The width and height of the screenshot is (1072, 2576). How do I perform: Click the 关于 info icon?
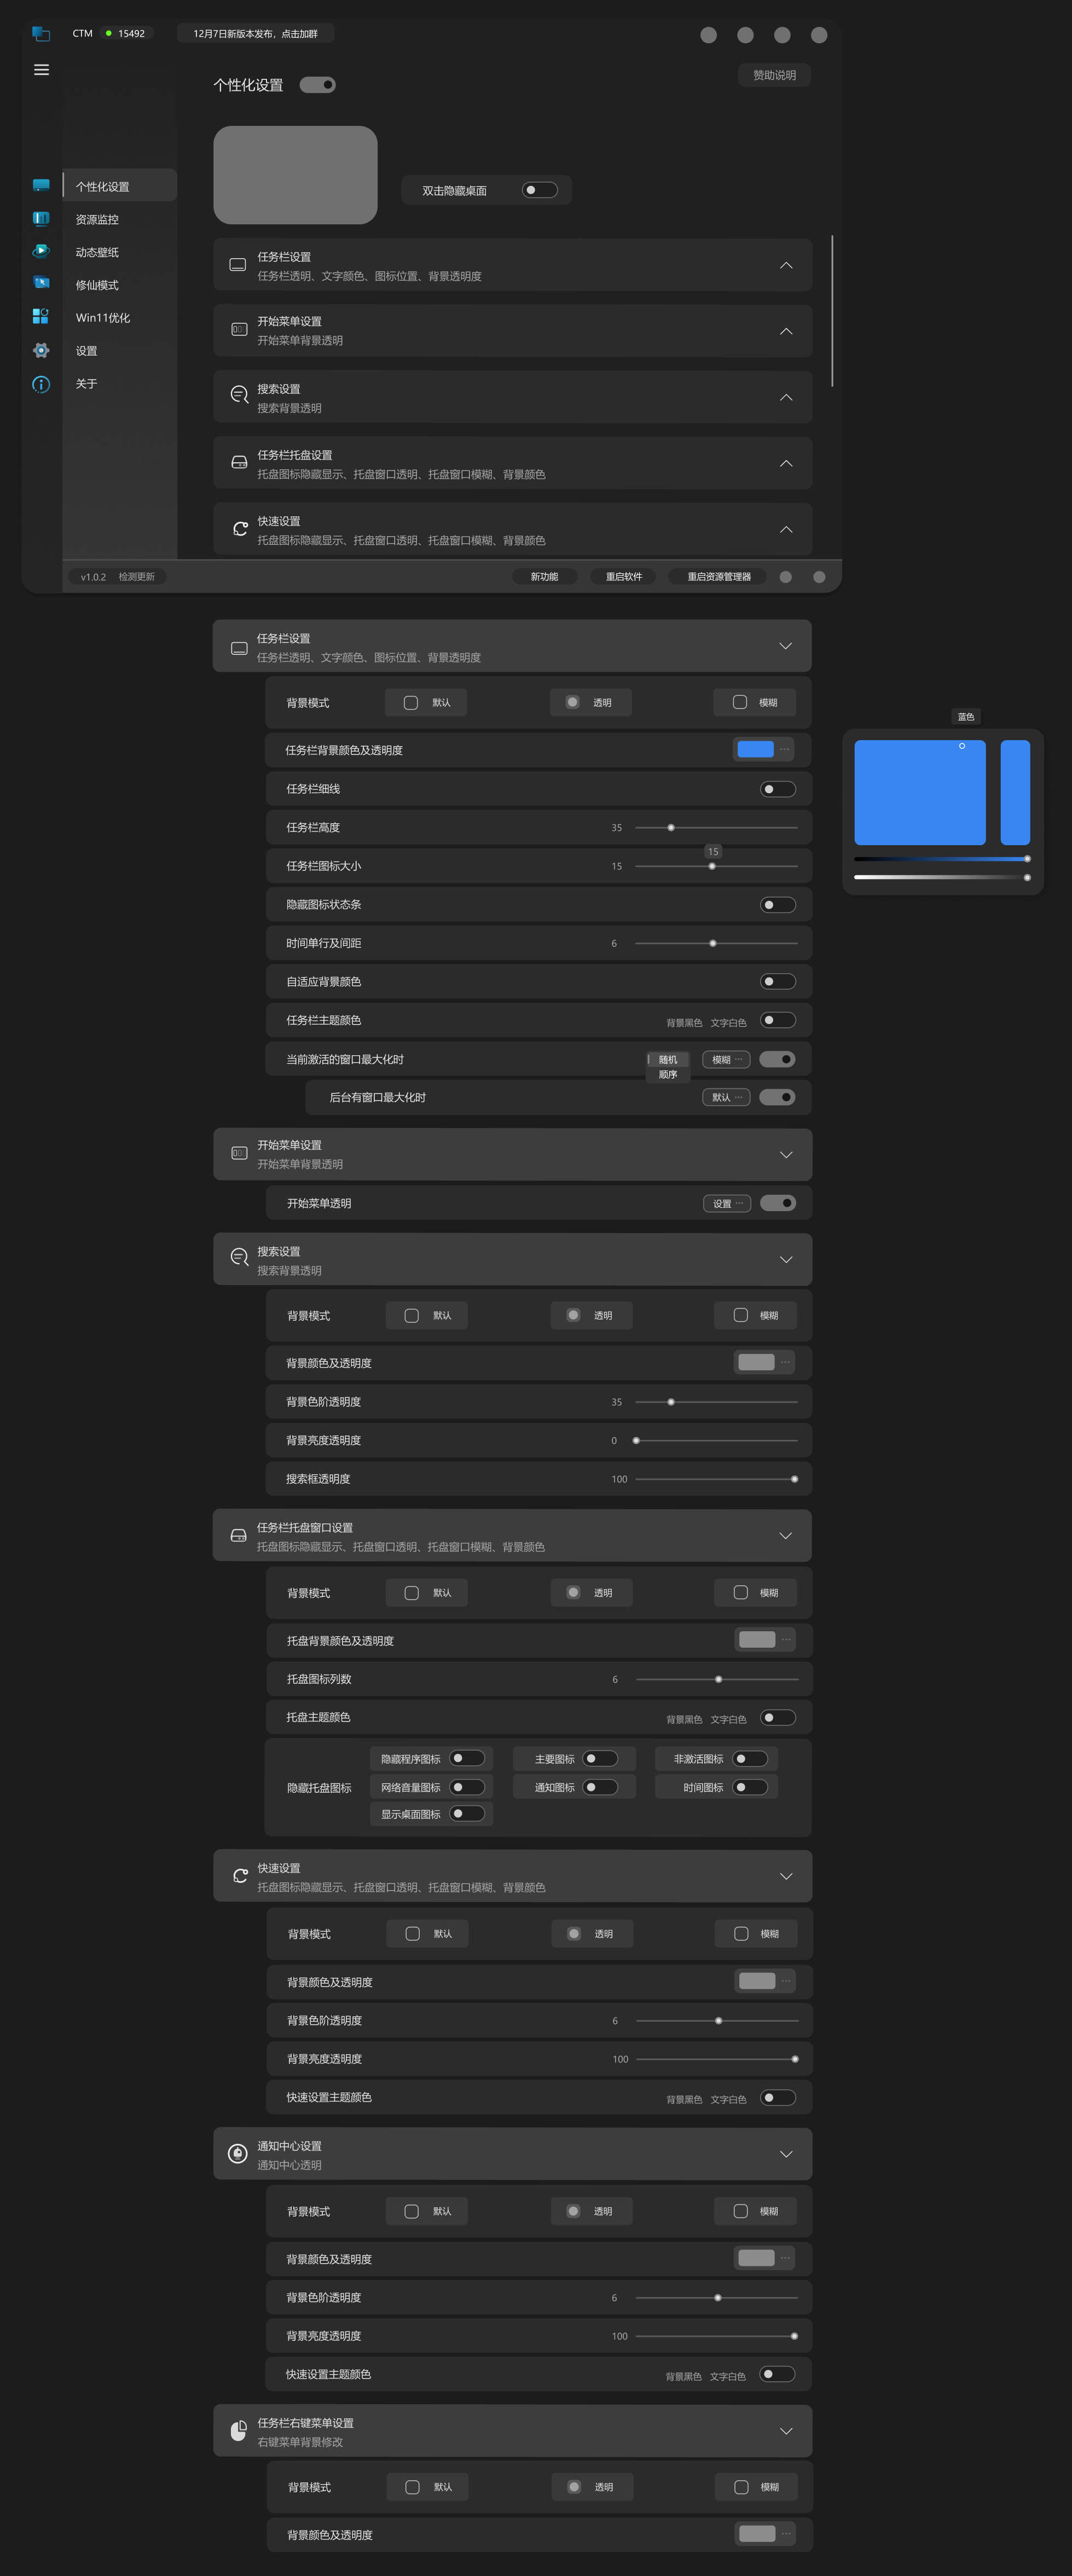(x=41, y=384)
